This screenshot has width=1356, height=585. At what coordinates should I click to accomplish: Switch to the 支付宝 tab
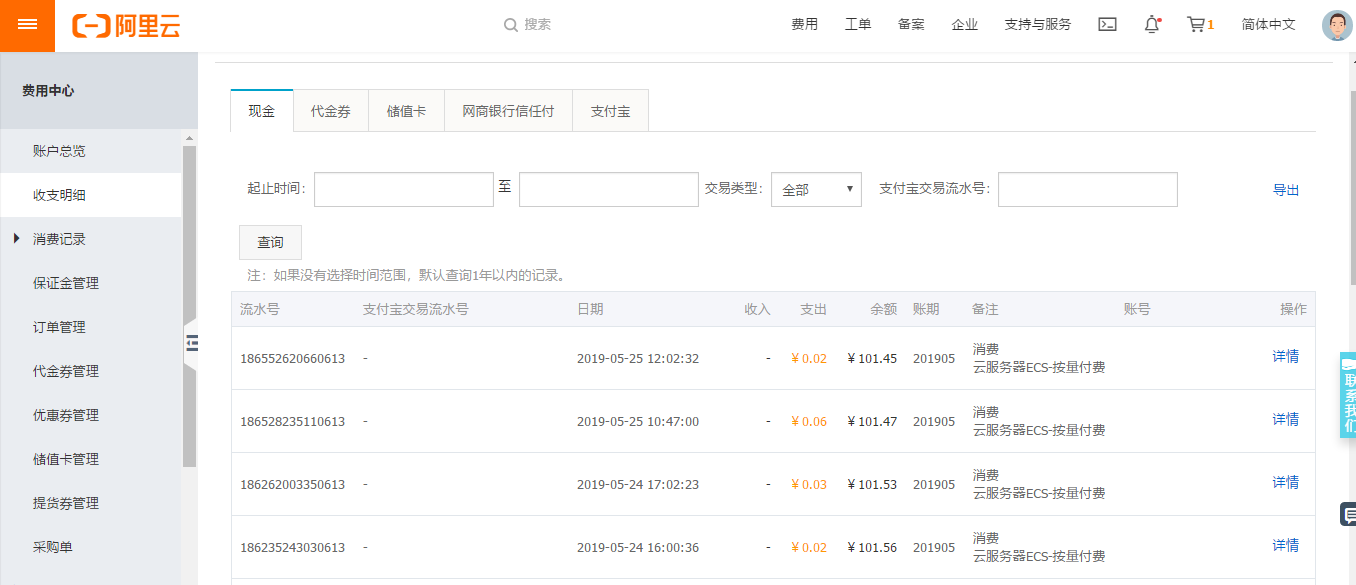click(x=610, y=111)
